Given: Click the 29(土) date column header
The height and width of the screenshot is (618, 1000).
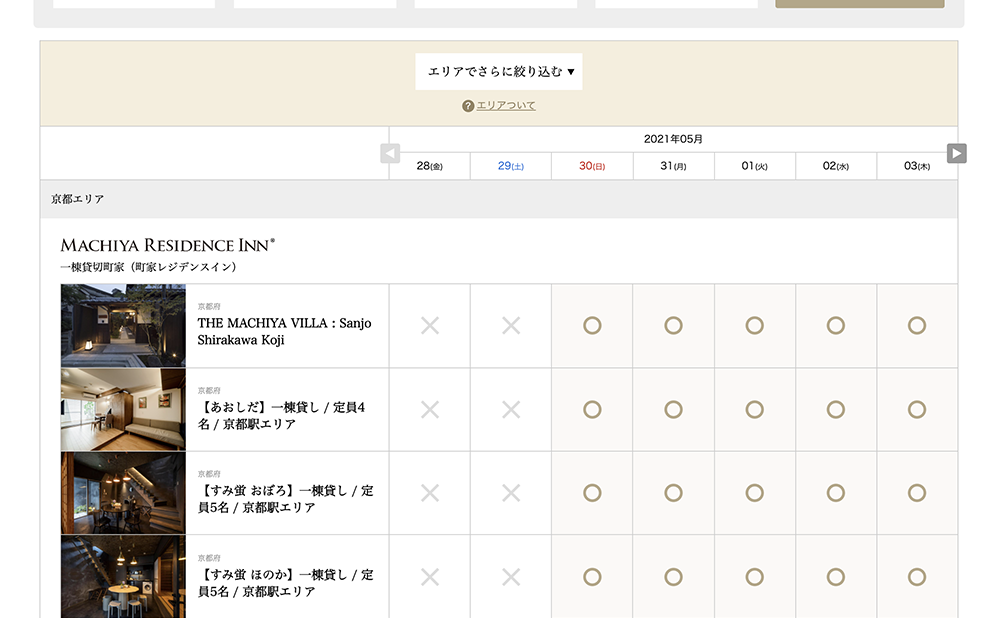Looking at the screenshot, I should [x=510, y=165].
